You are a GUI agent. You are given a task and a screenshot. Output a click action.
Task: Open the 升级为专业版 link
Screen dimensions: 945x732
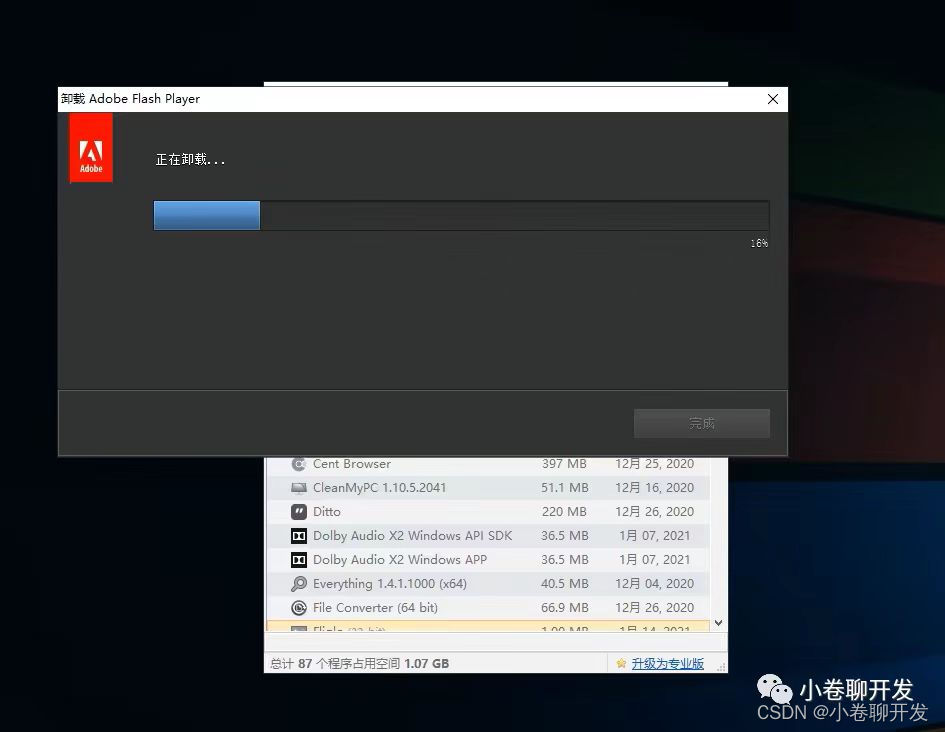667,664
